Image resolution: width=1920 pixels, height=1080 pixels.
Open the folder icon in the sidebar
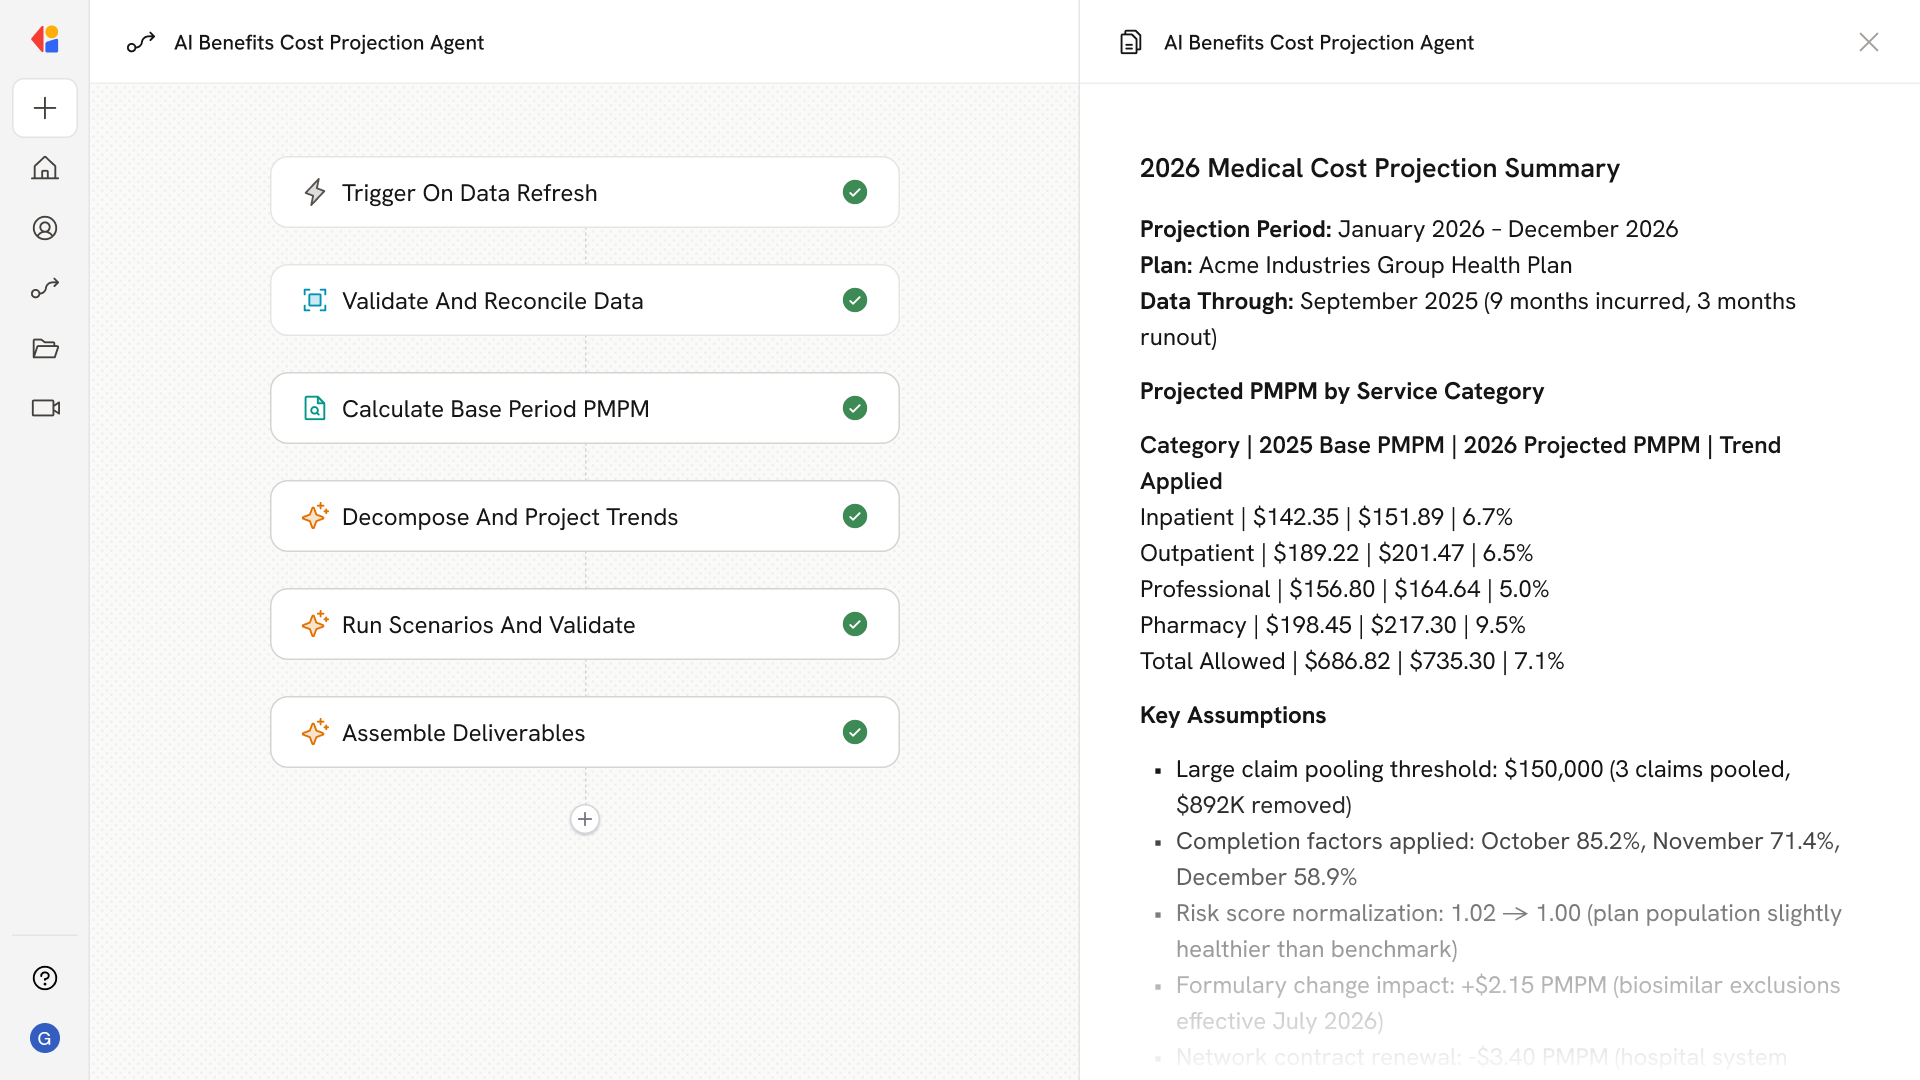coord(45,348)
